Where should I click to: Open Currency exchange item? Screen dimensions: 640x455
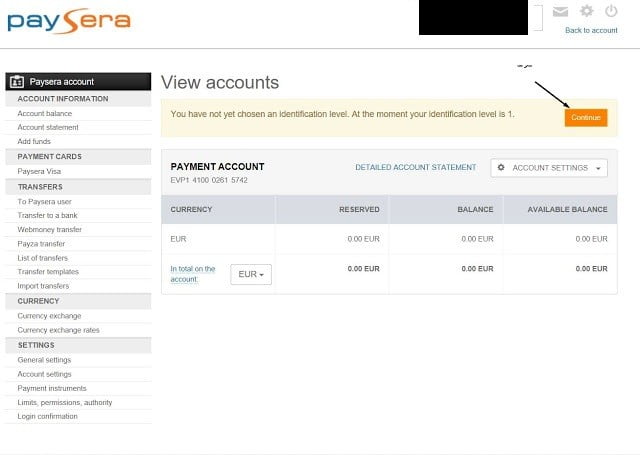[x=49, y=316]
